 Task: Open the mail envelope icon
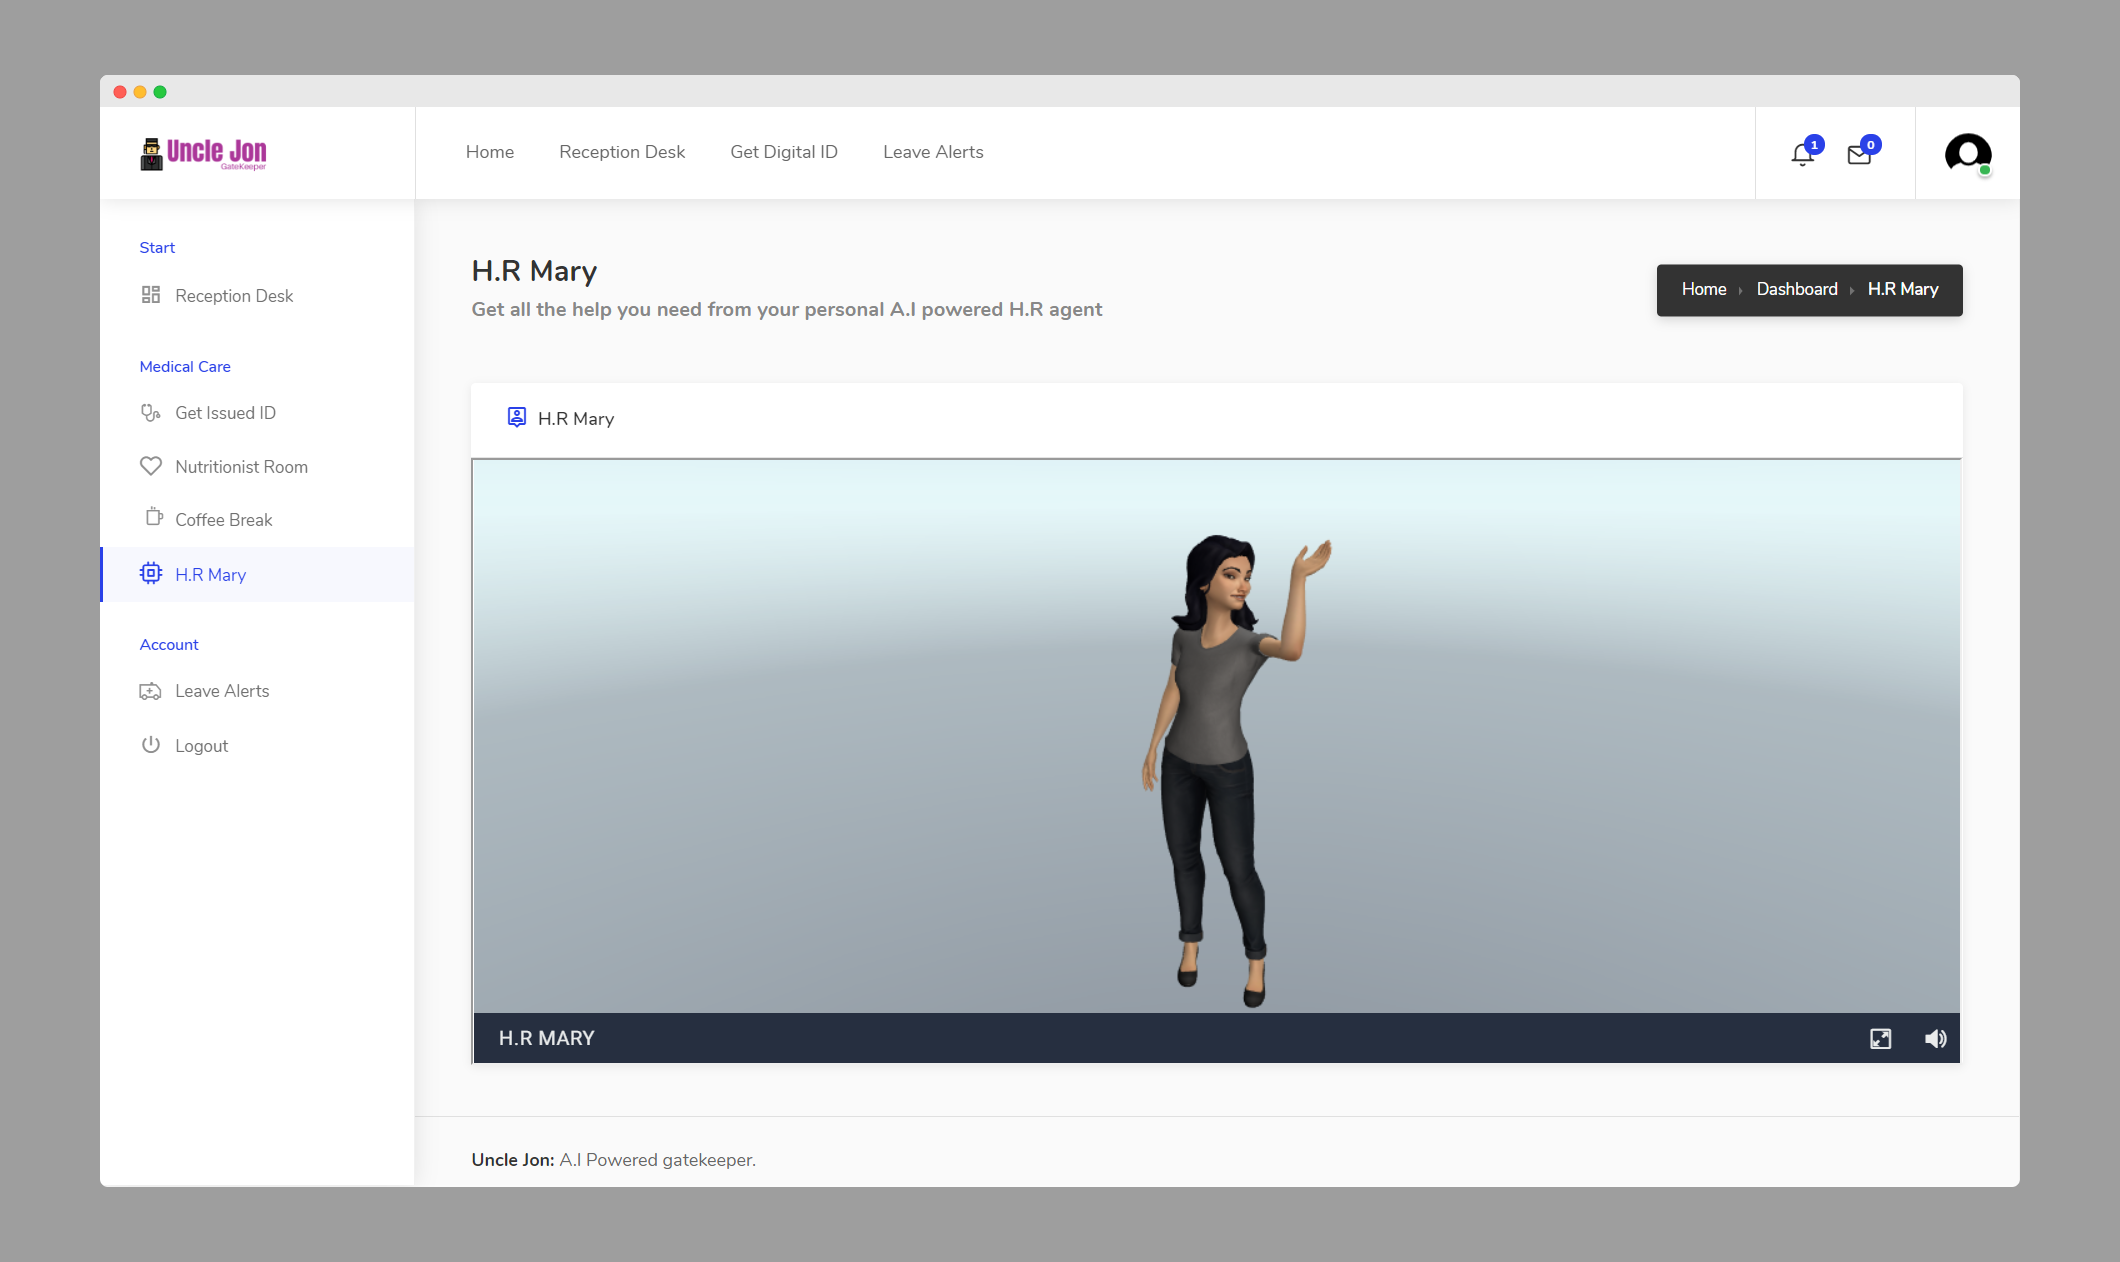pyautogui.click(x=1859, y=154)
